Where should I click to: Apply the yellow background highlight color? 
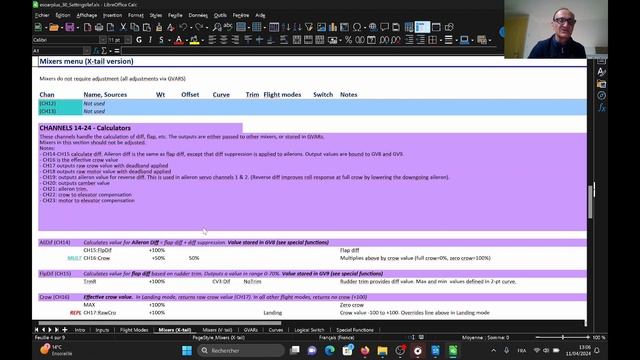(x=194, y=40)
